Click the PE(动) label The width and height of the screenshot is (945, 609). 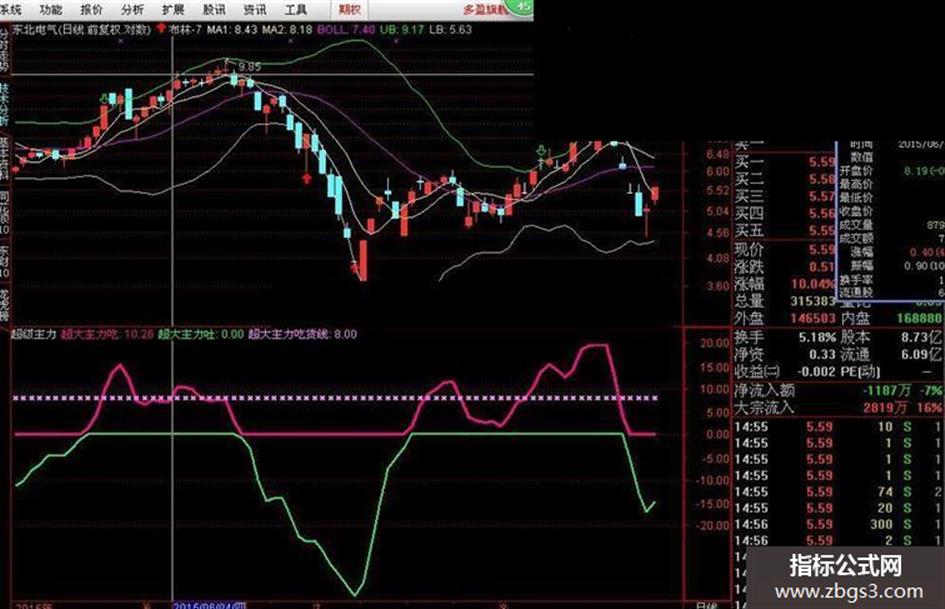coord(861,371)
